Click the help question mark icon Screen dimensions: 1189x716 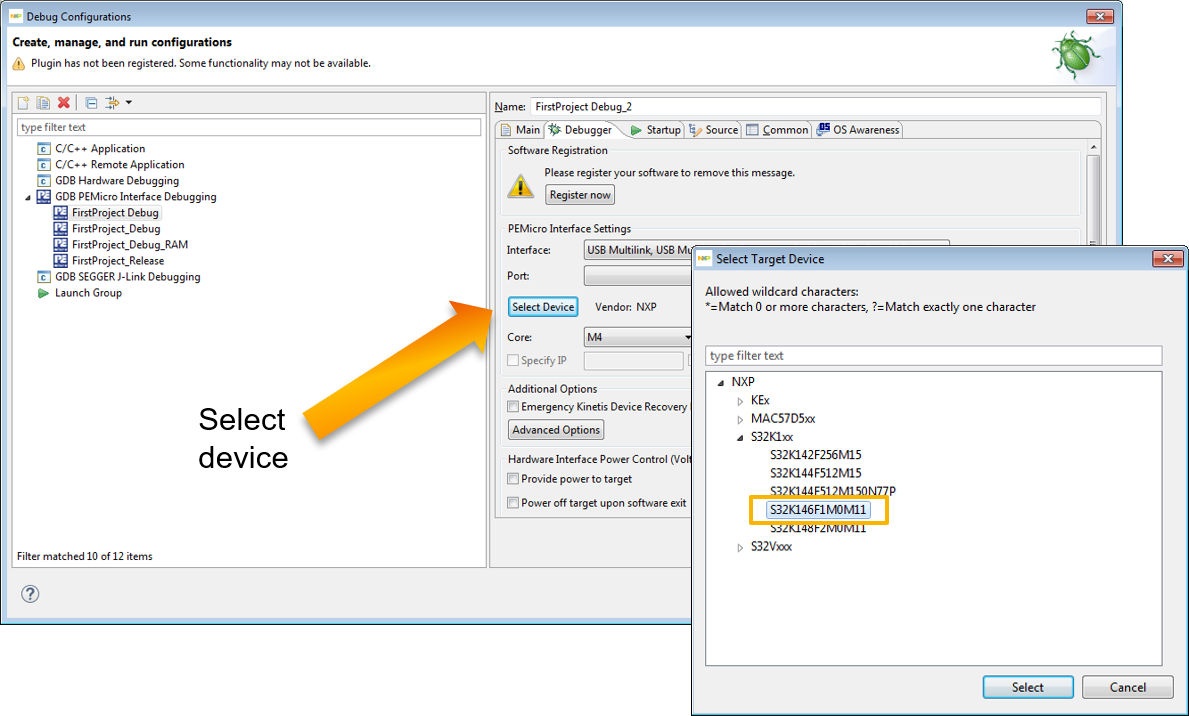click(30, 594)
